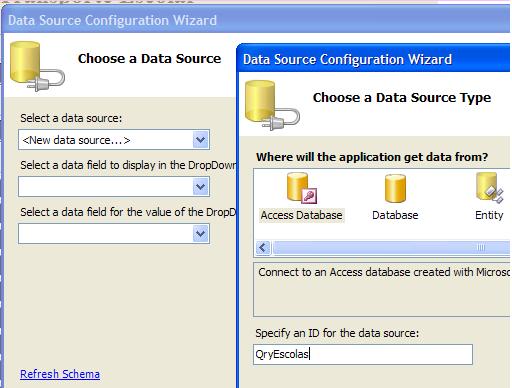Focus the data source ID field containing QryEscolas
This screenshot has width=512, height=388.
point(363,354)
